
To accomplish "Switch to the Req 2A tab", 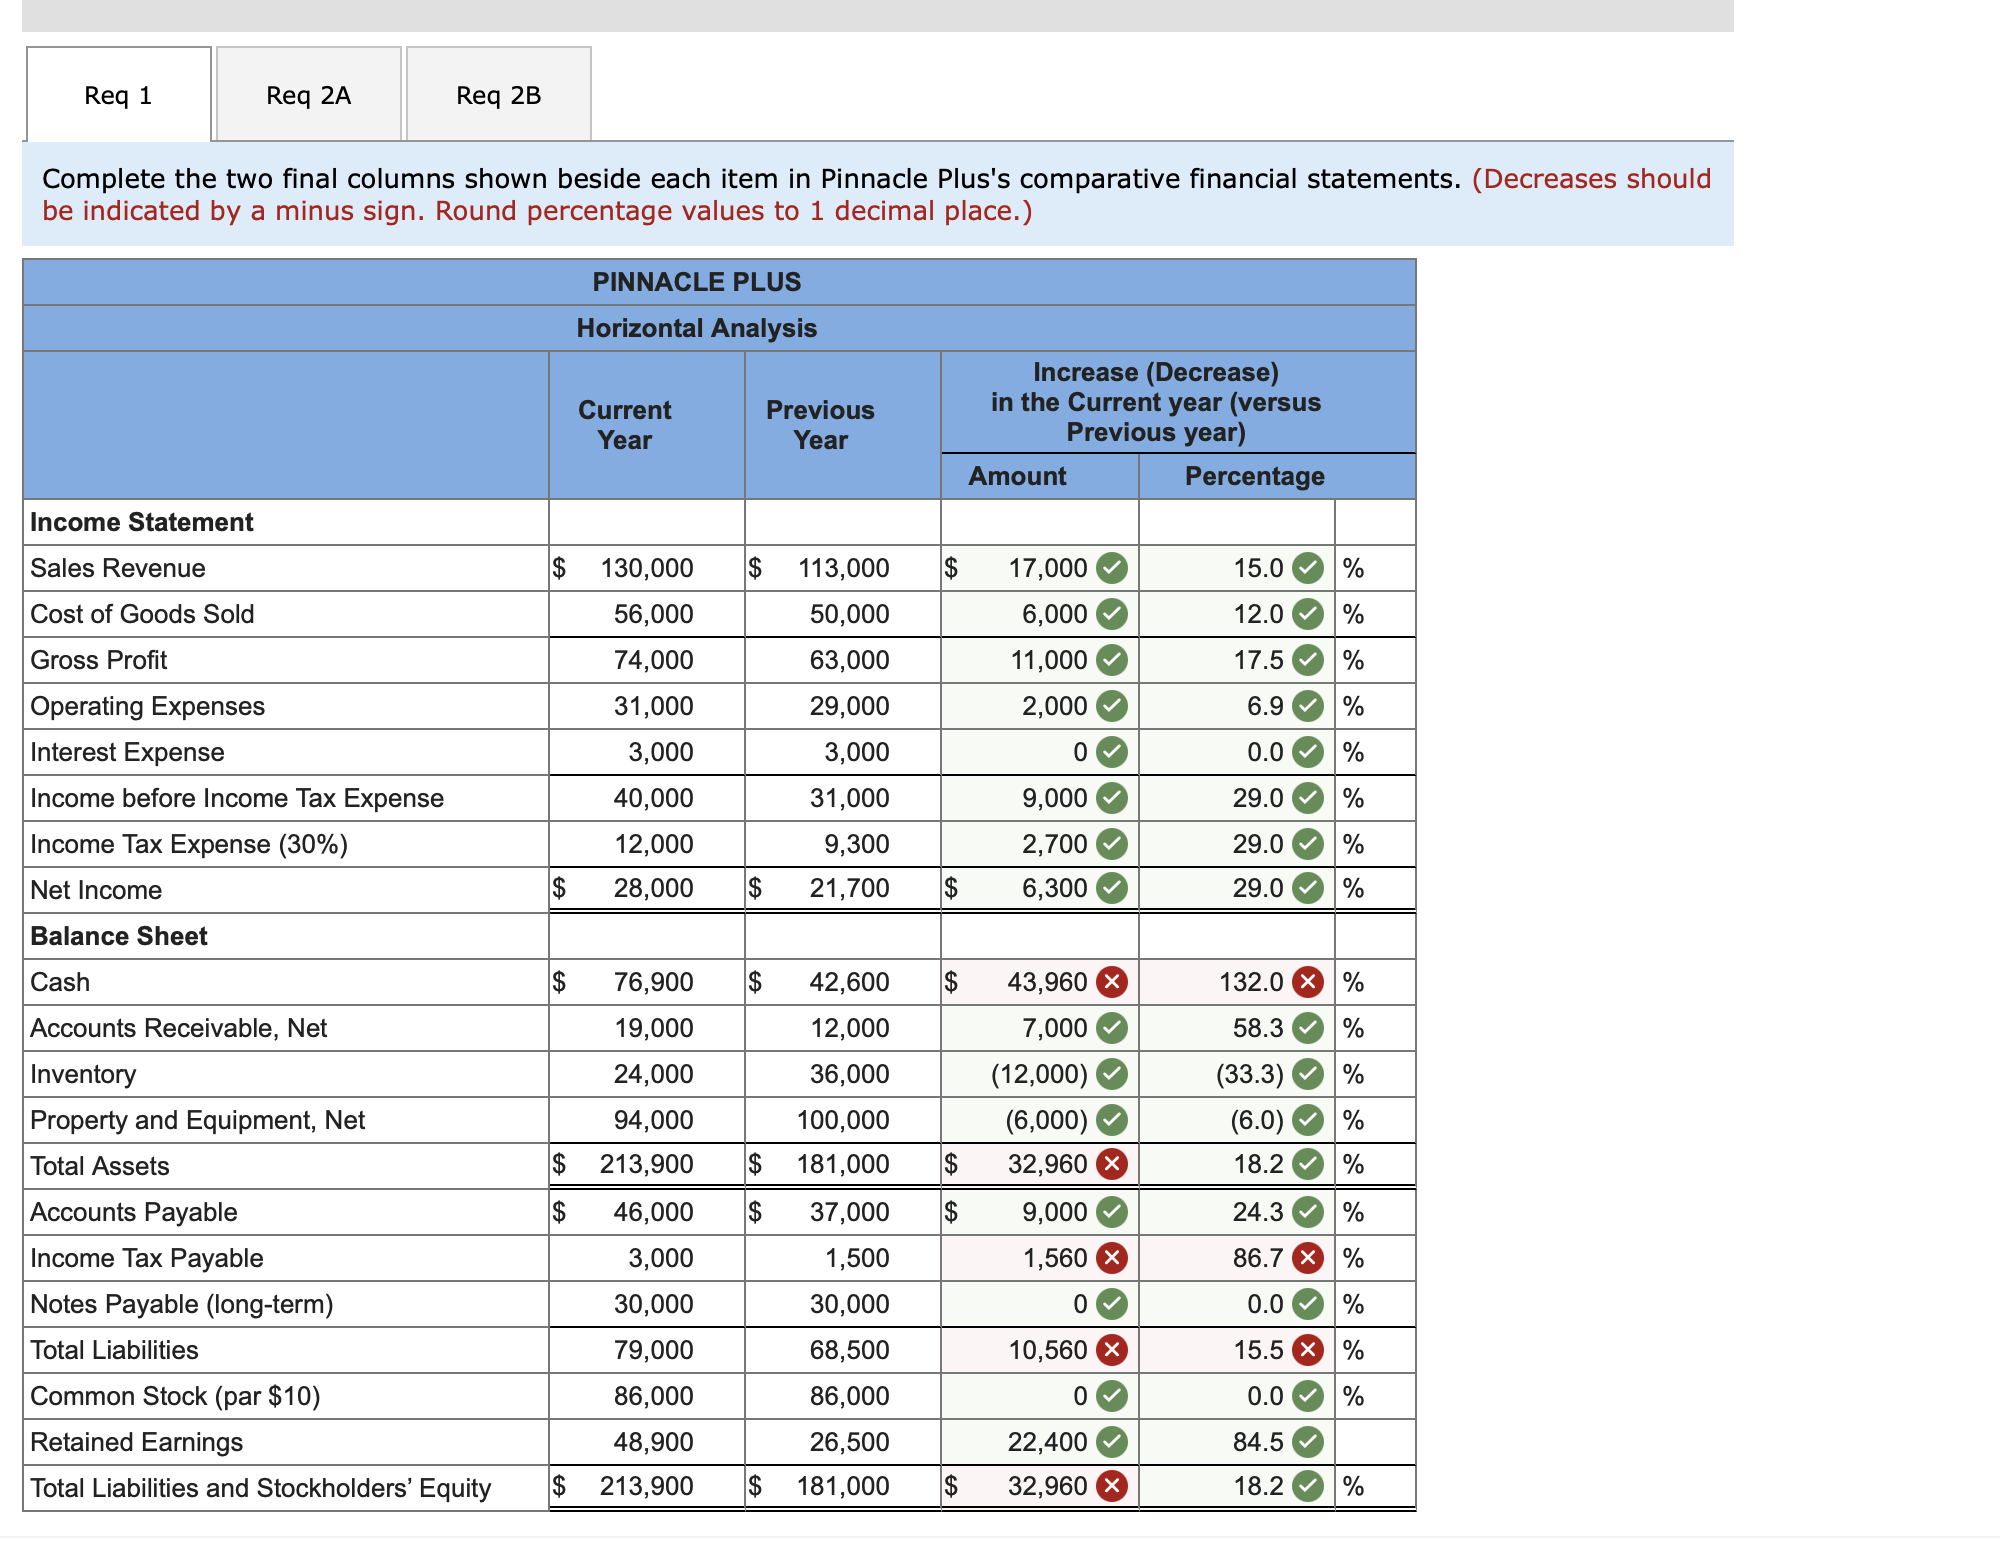I will [307, 94].
